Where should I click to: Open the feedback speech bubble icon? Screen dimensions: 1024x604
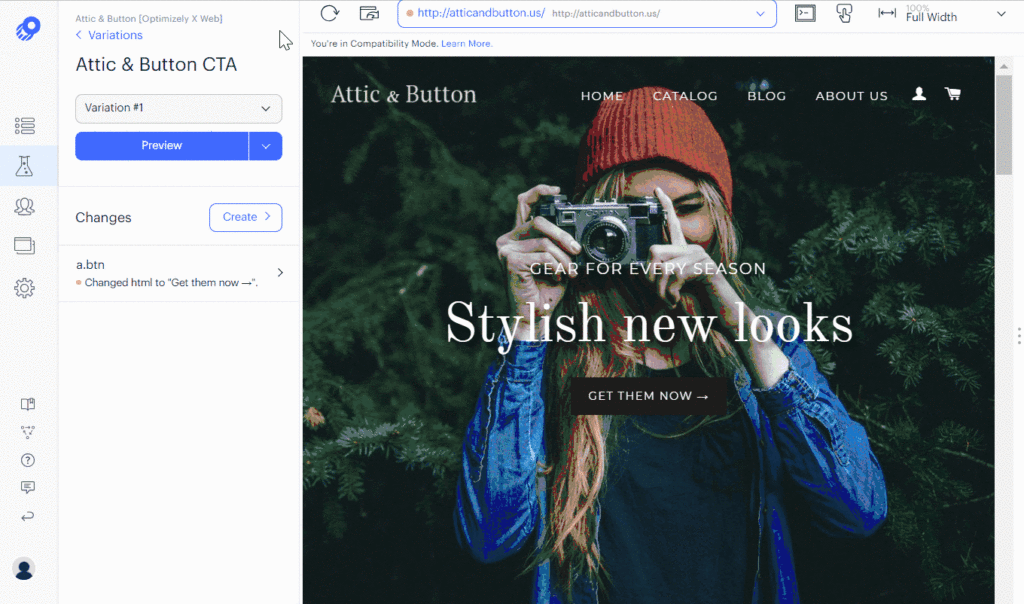(x=27, y=488)
